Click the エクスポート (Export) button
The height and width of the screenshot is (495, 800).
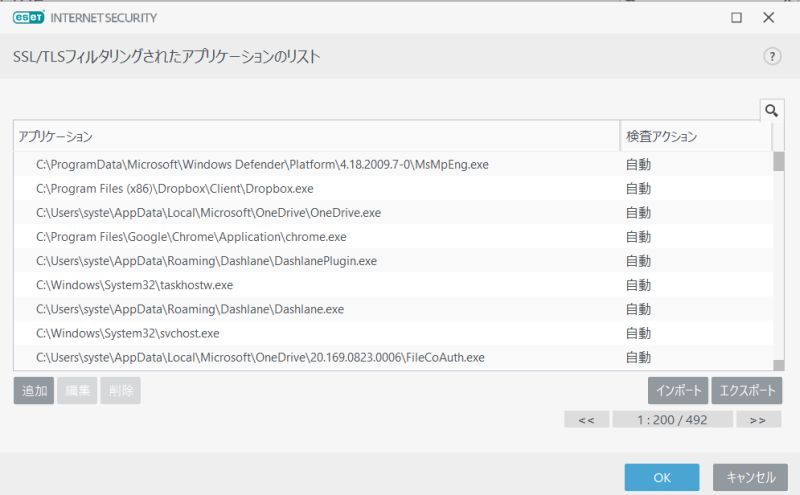747,390
